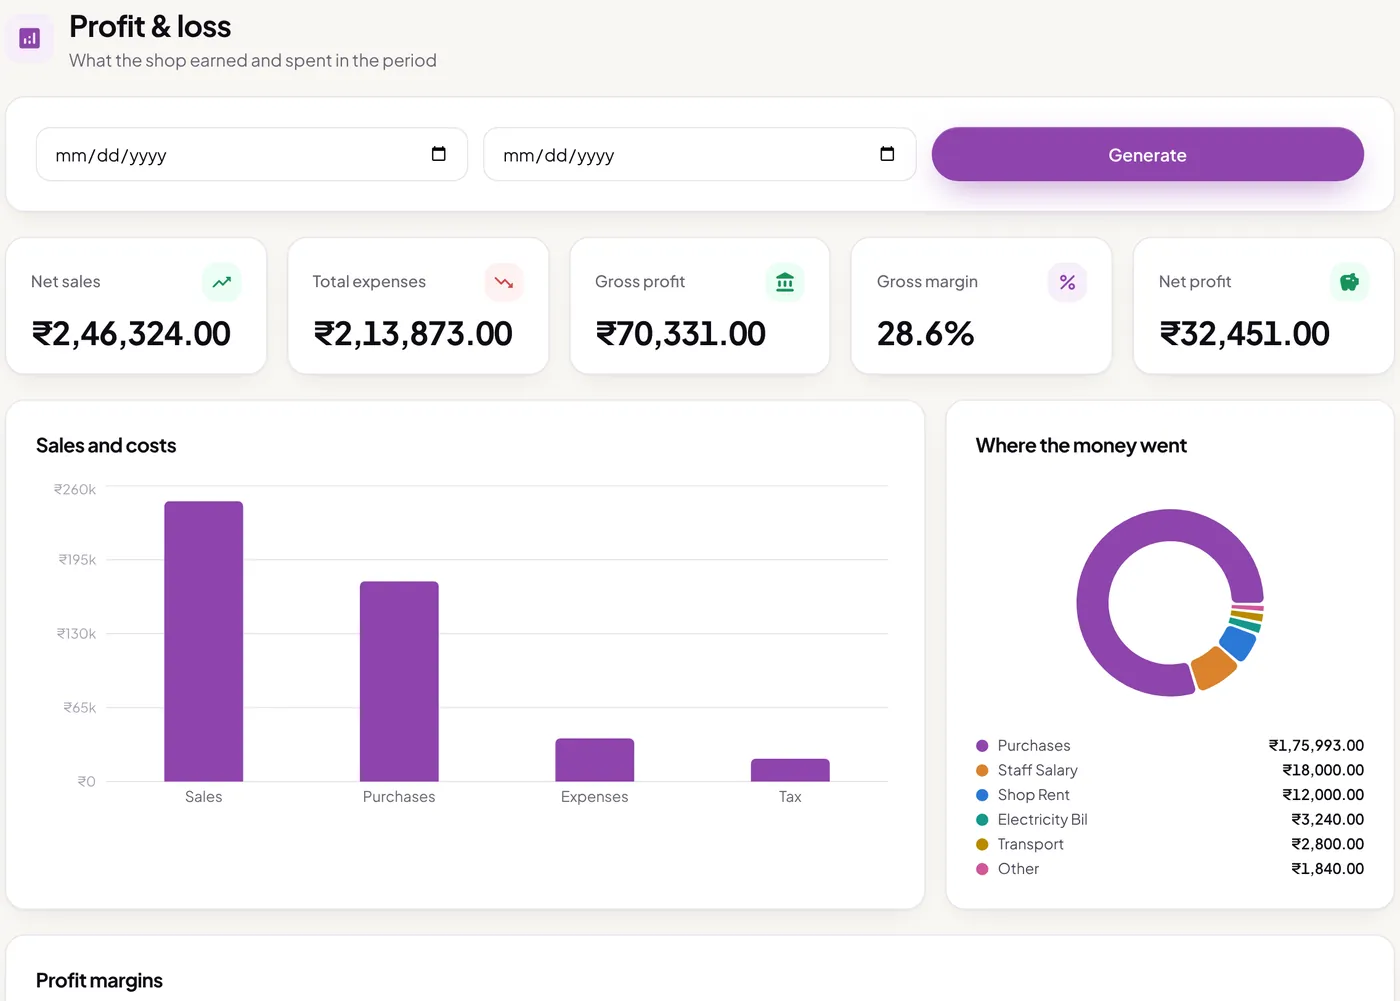Click the Profit margins heading
The width and height of the screenshot is (1400, 1001).
(x=99, y=981)
